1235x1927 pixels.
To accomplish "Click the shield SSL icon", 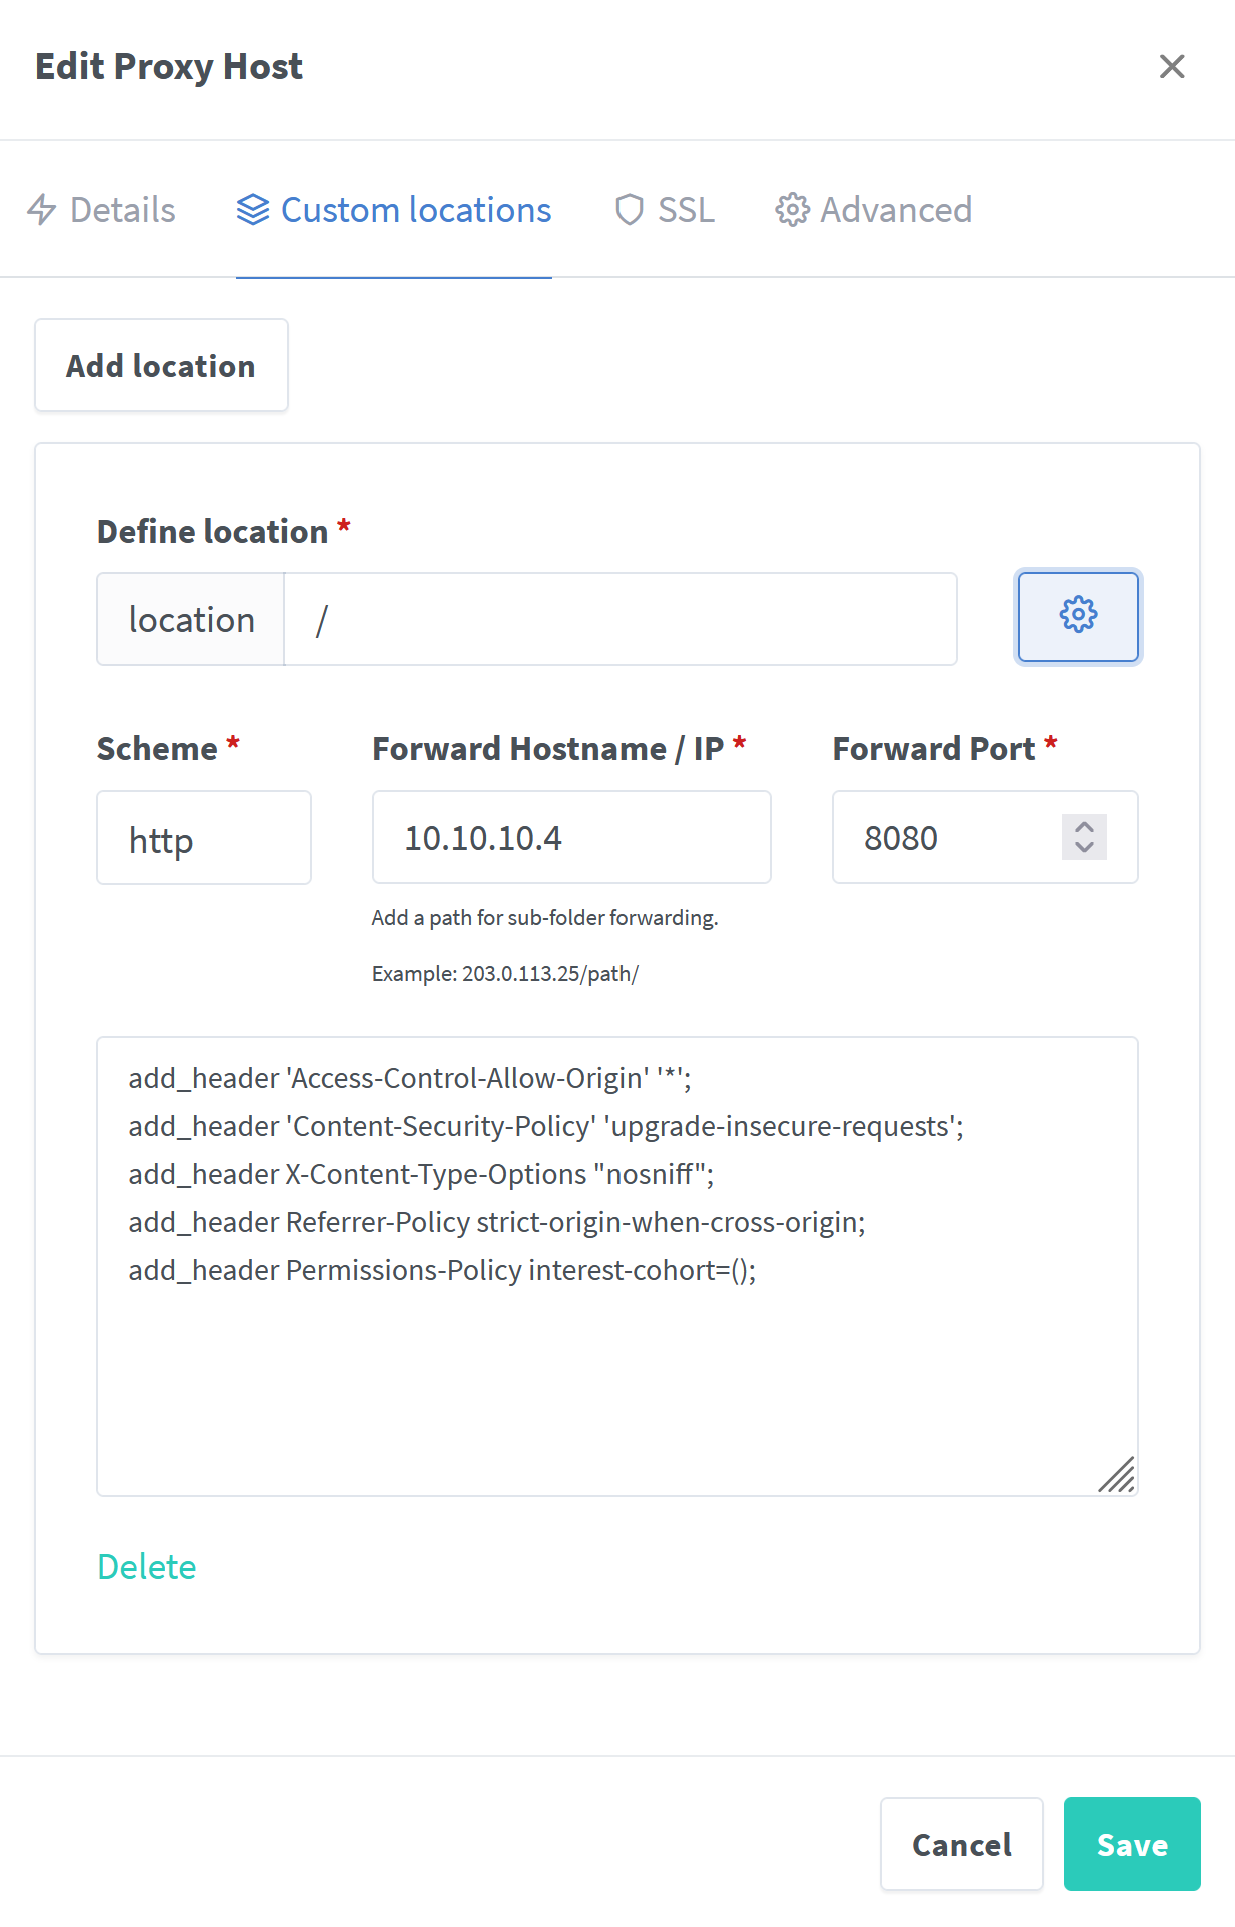I will click(x=629, y=210).
